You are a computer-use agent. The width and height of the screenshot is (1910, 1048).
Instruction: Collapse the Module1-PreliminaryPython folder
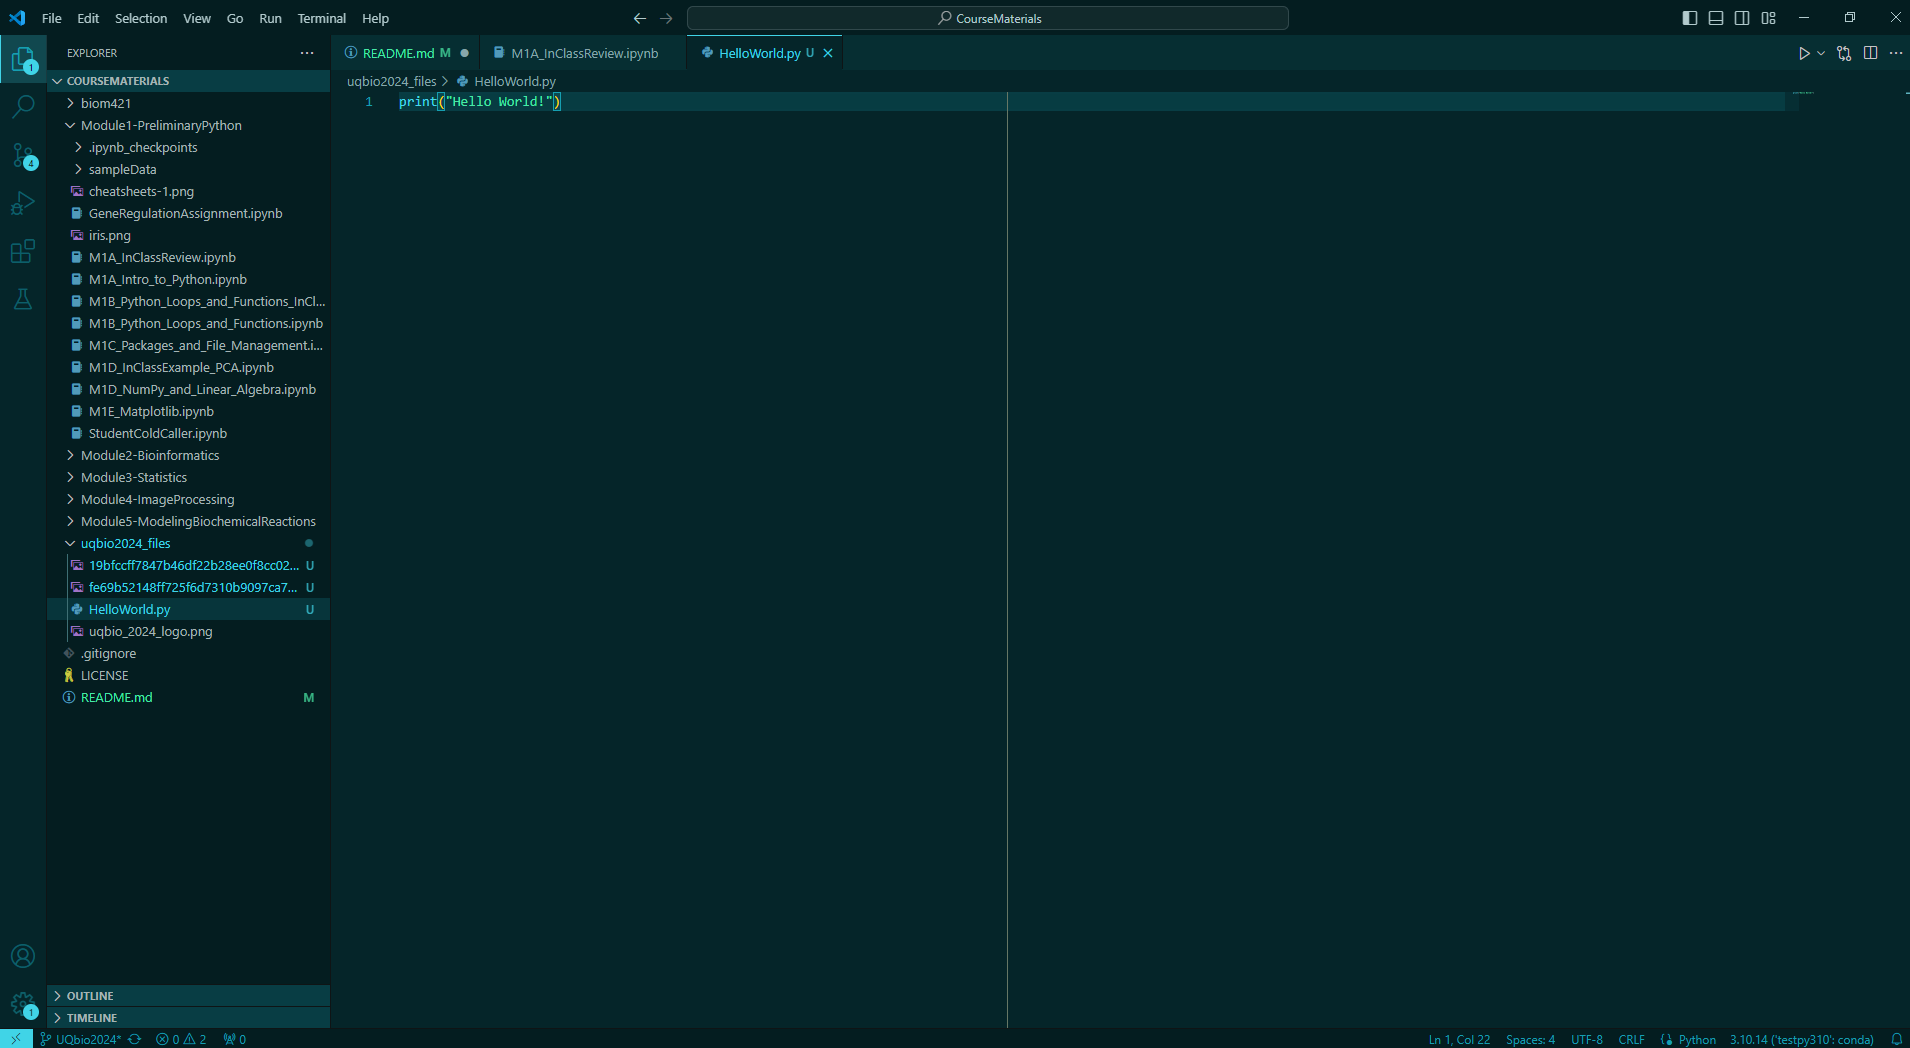click(x=188, y=125)
